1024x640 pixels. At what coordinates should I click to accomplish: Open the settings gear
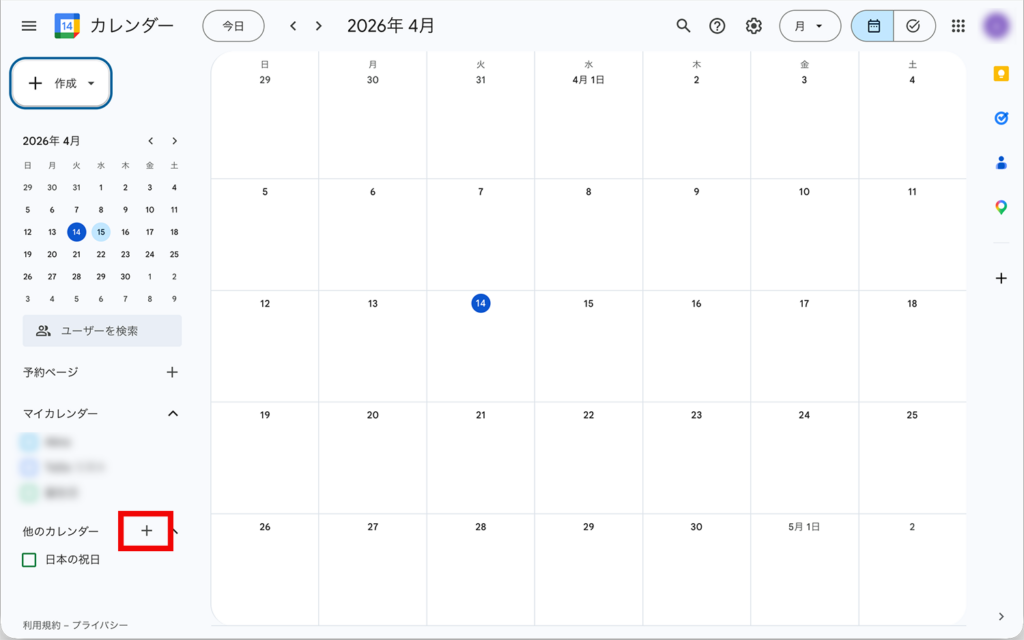[x=755, y=26]
